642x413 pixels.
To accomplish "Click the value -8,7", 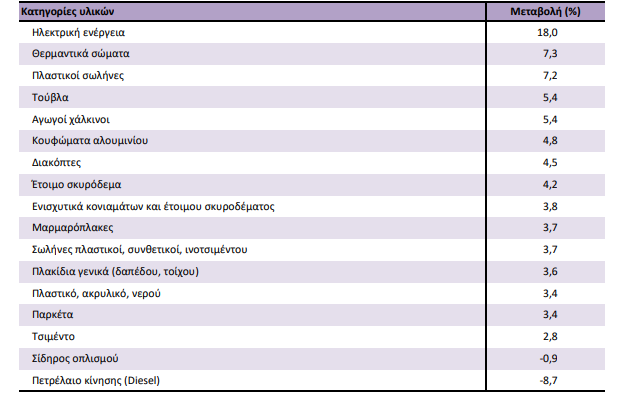I will click(x=549, y=381).
